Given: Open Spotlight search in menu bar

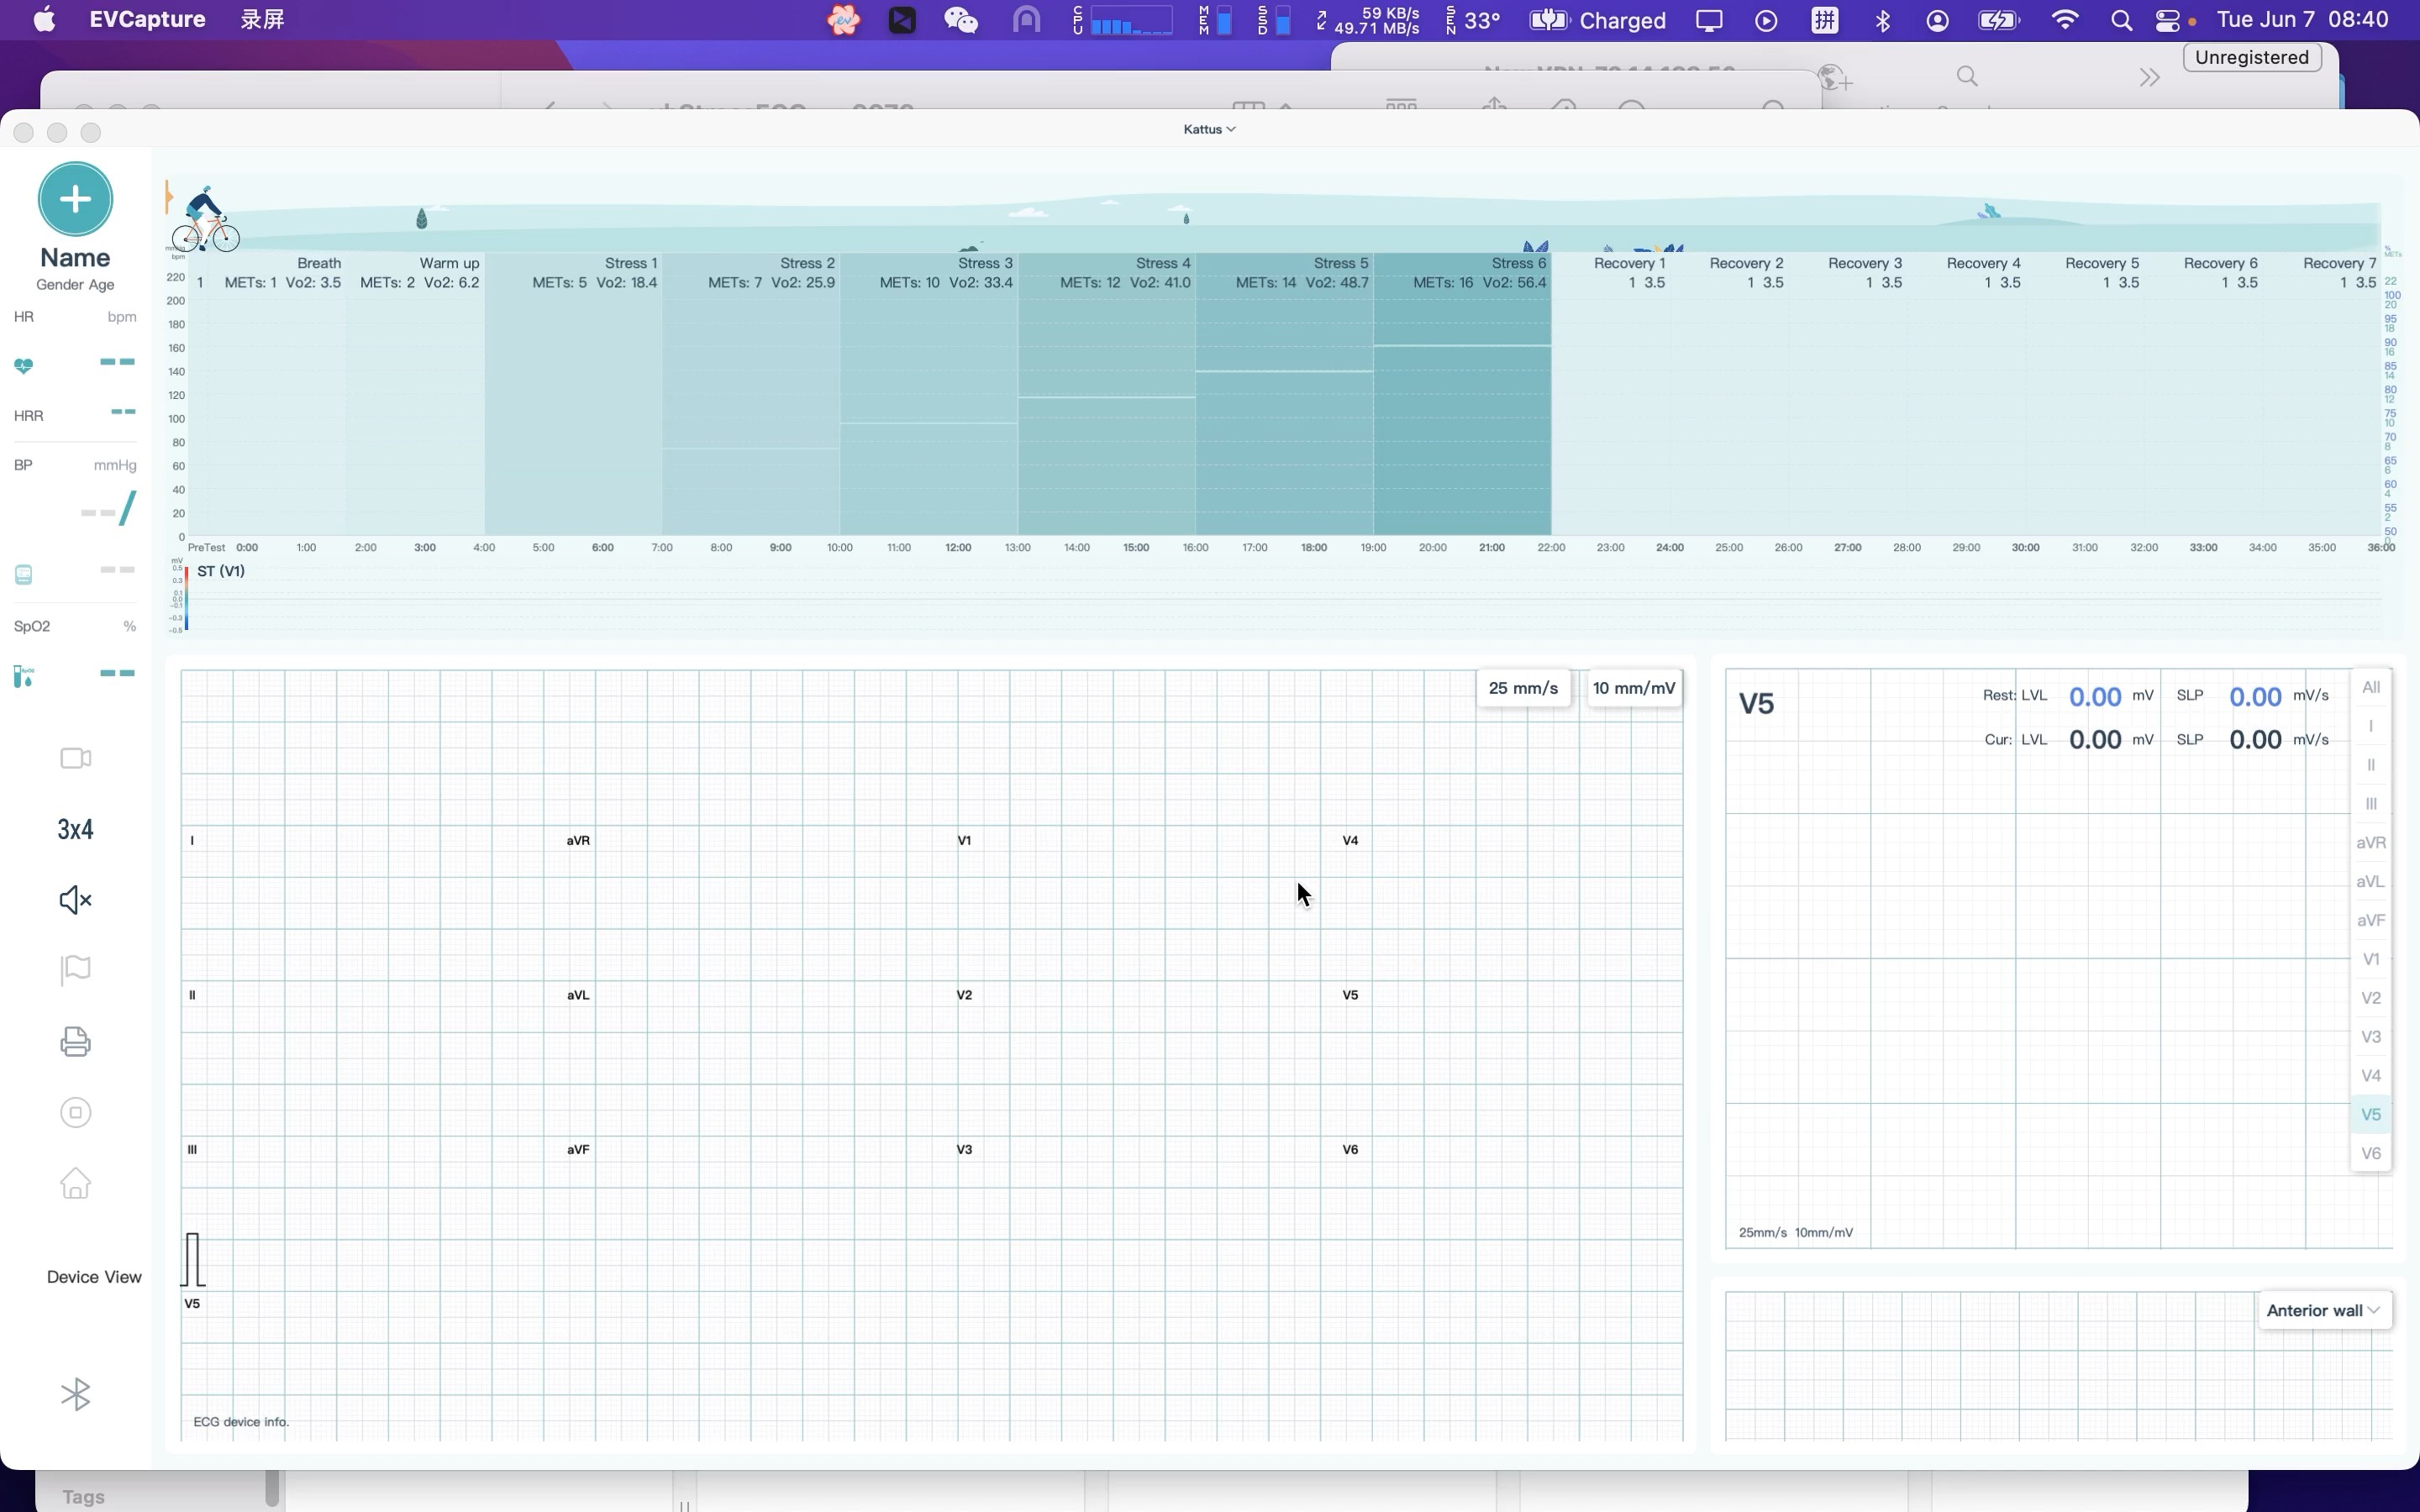Looking at the screenshot, I should click(x=2121, y=20).
